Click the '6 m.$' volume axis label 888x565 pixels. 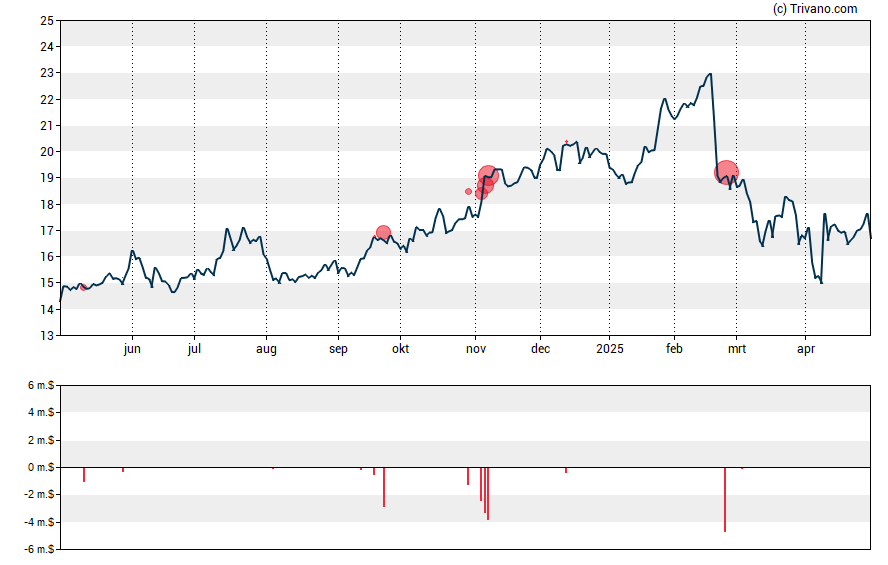(x=41, y=386)
